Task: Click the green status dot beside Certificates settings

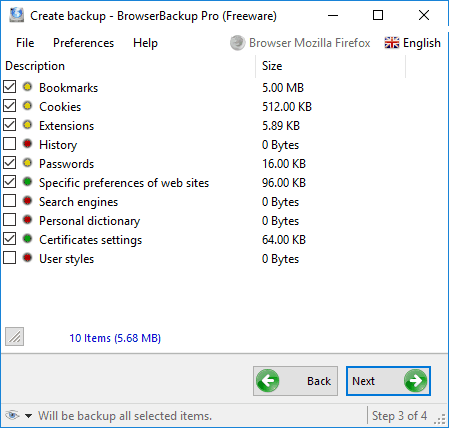Action: click(27, 239)
